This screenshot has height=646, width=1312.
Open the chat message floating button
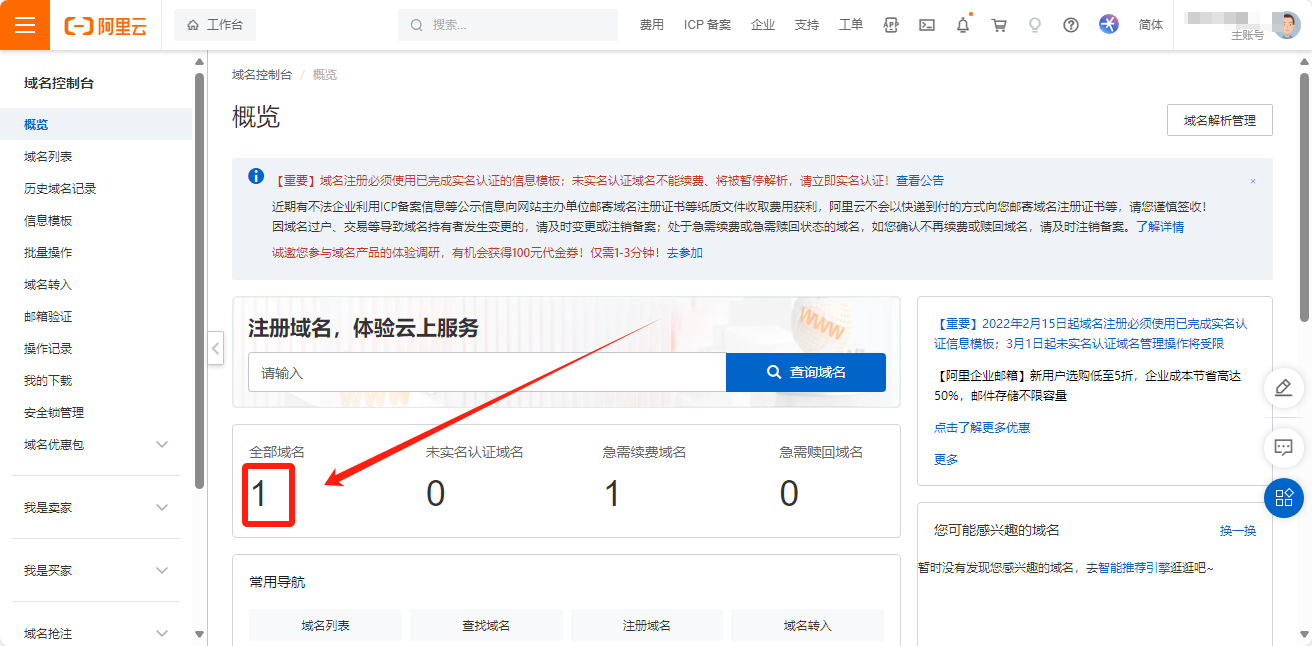pos(1284,447)
